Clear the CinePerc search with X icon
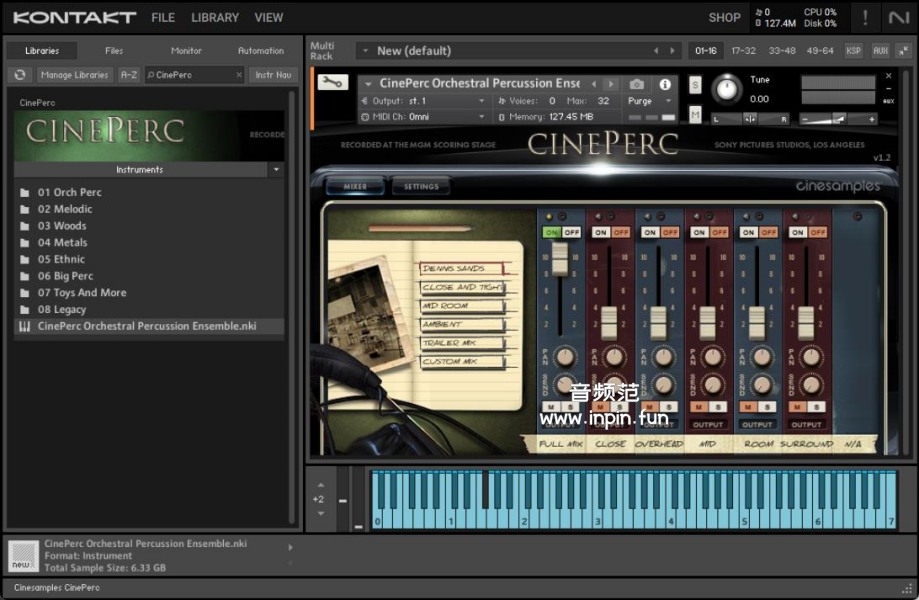This screenshot has width=919, height=600. [x=239, y=75]
